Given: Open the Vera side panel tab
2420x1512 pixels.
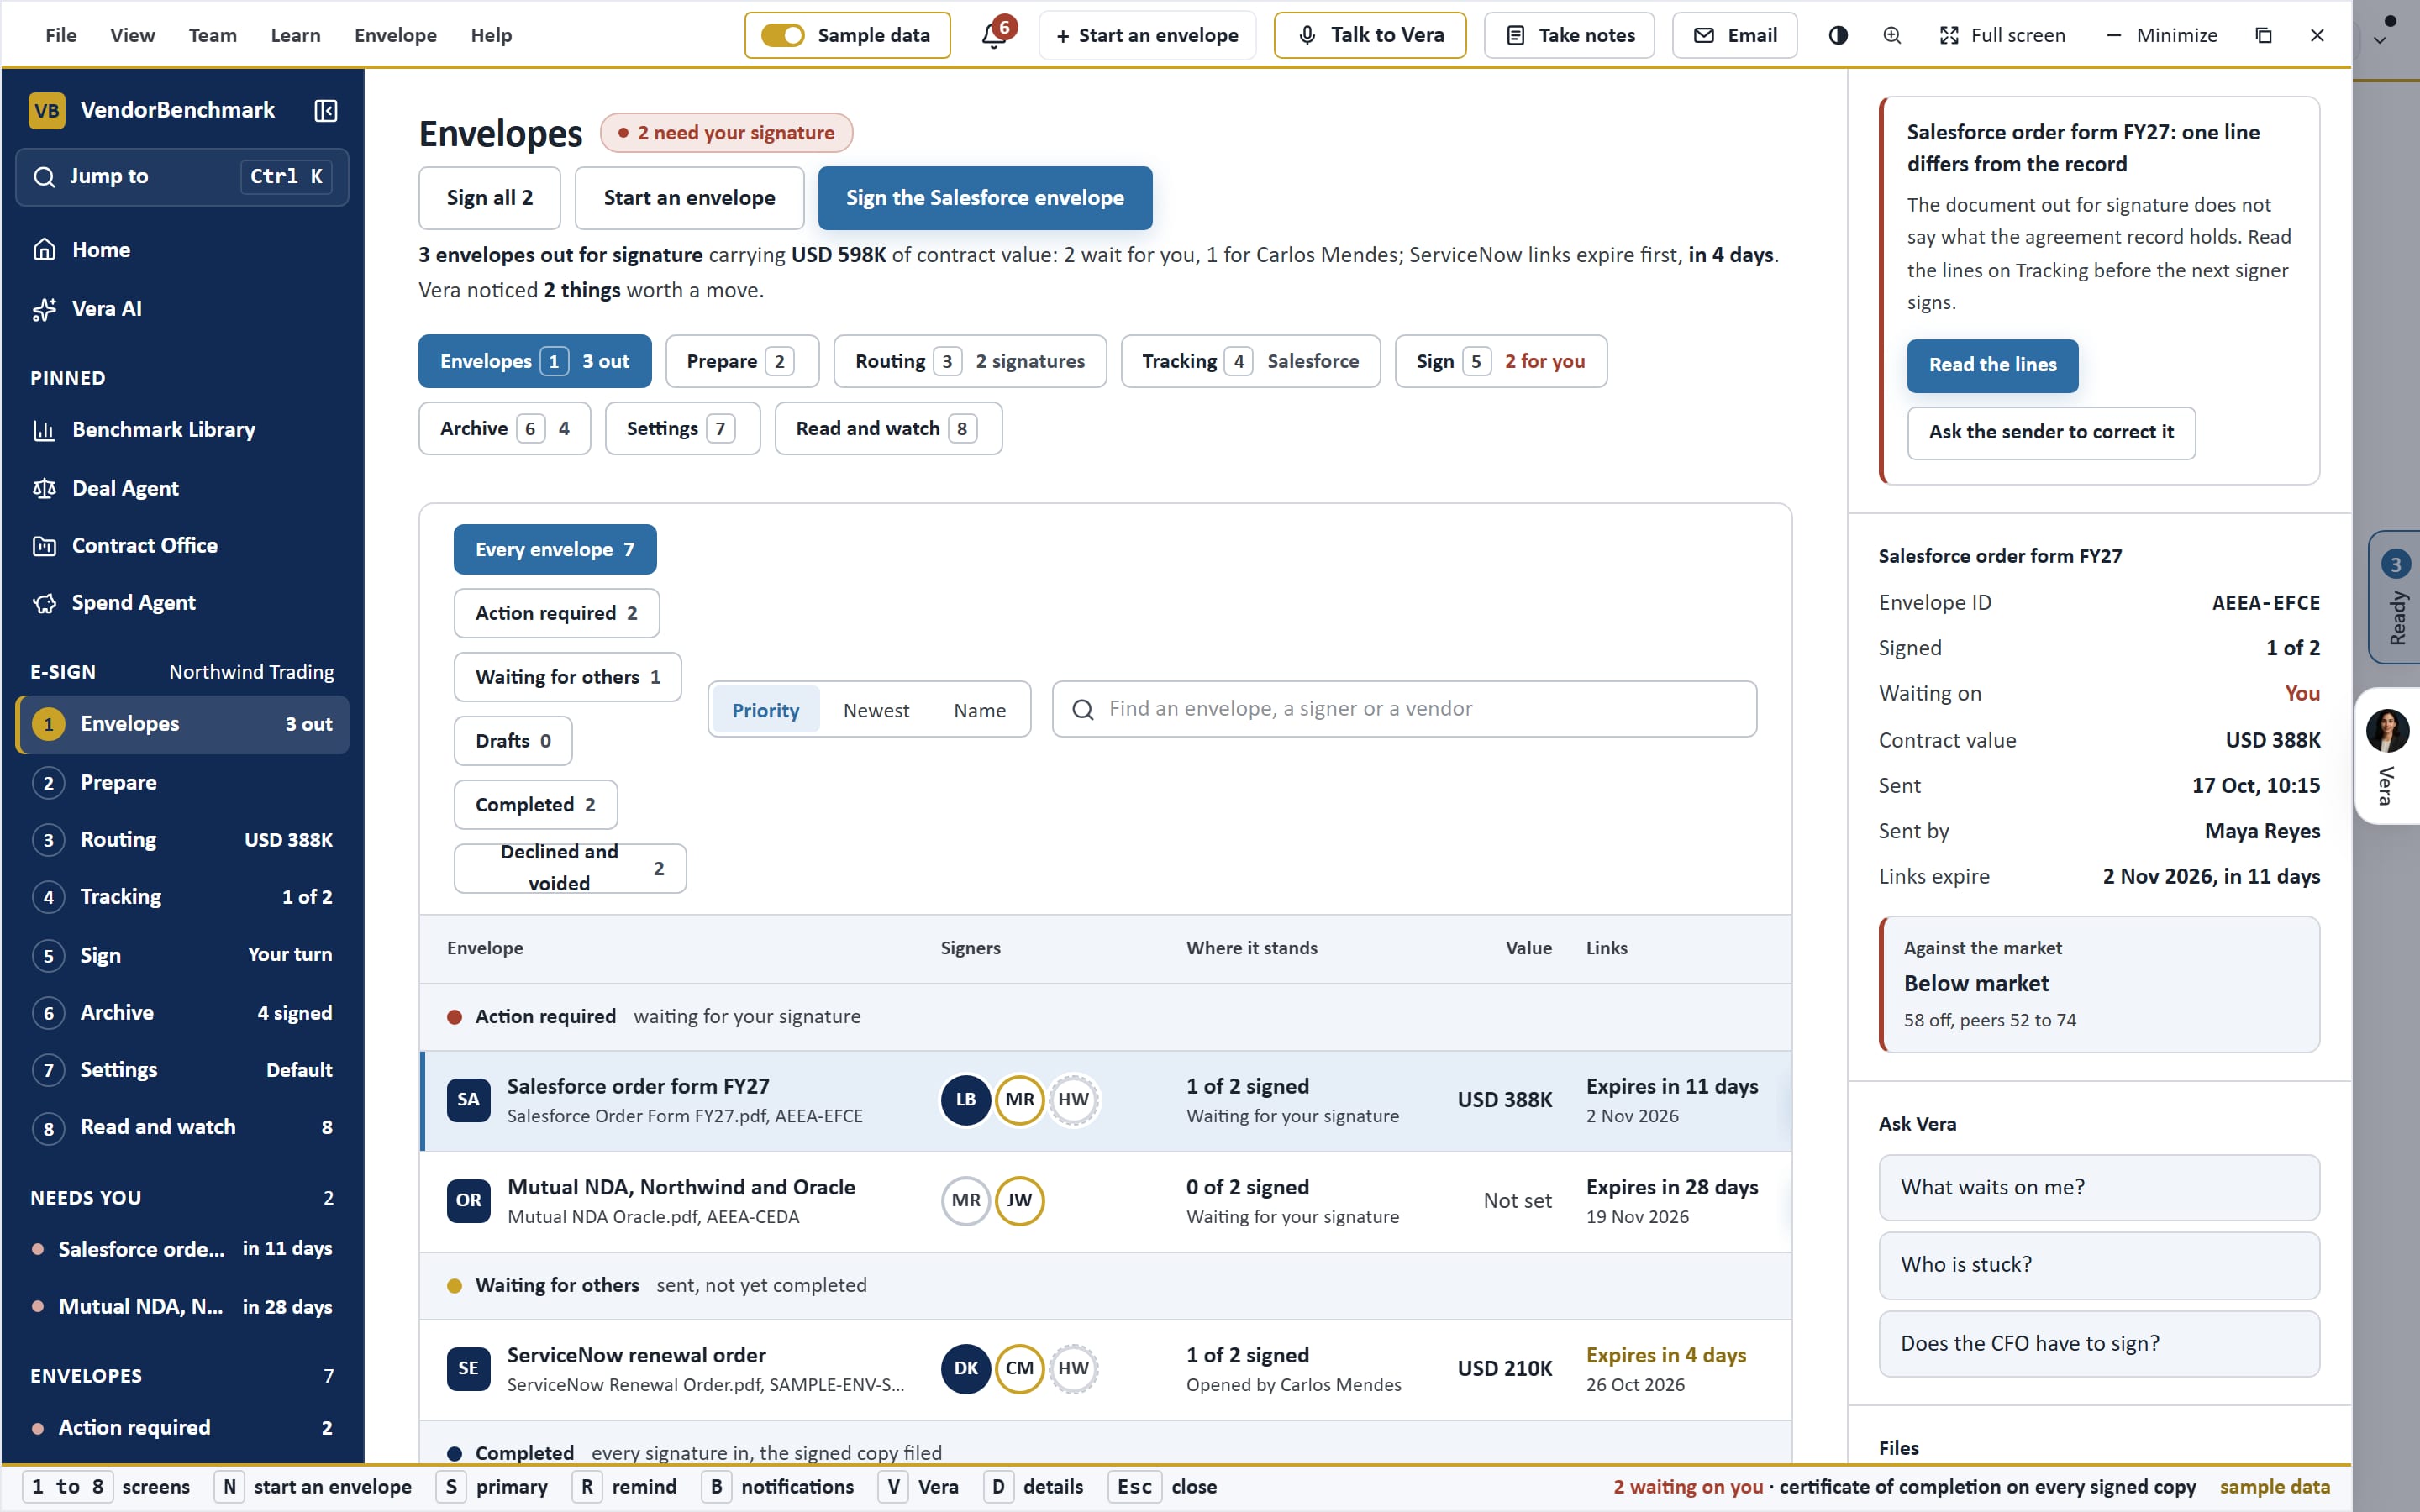Looking at the screenshot, I should click(2388, 756).
